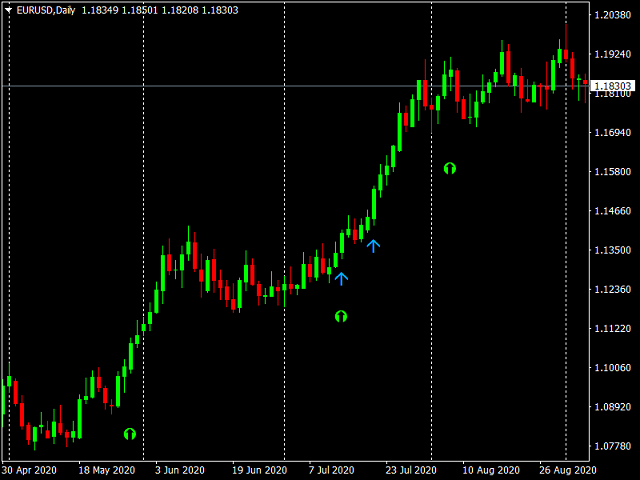Image resolution: width=640 pixels, height=480 pixels.
Task: Click the 10 Aug 2020 date label
Action: (x=491, y=470)
